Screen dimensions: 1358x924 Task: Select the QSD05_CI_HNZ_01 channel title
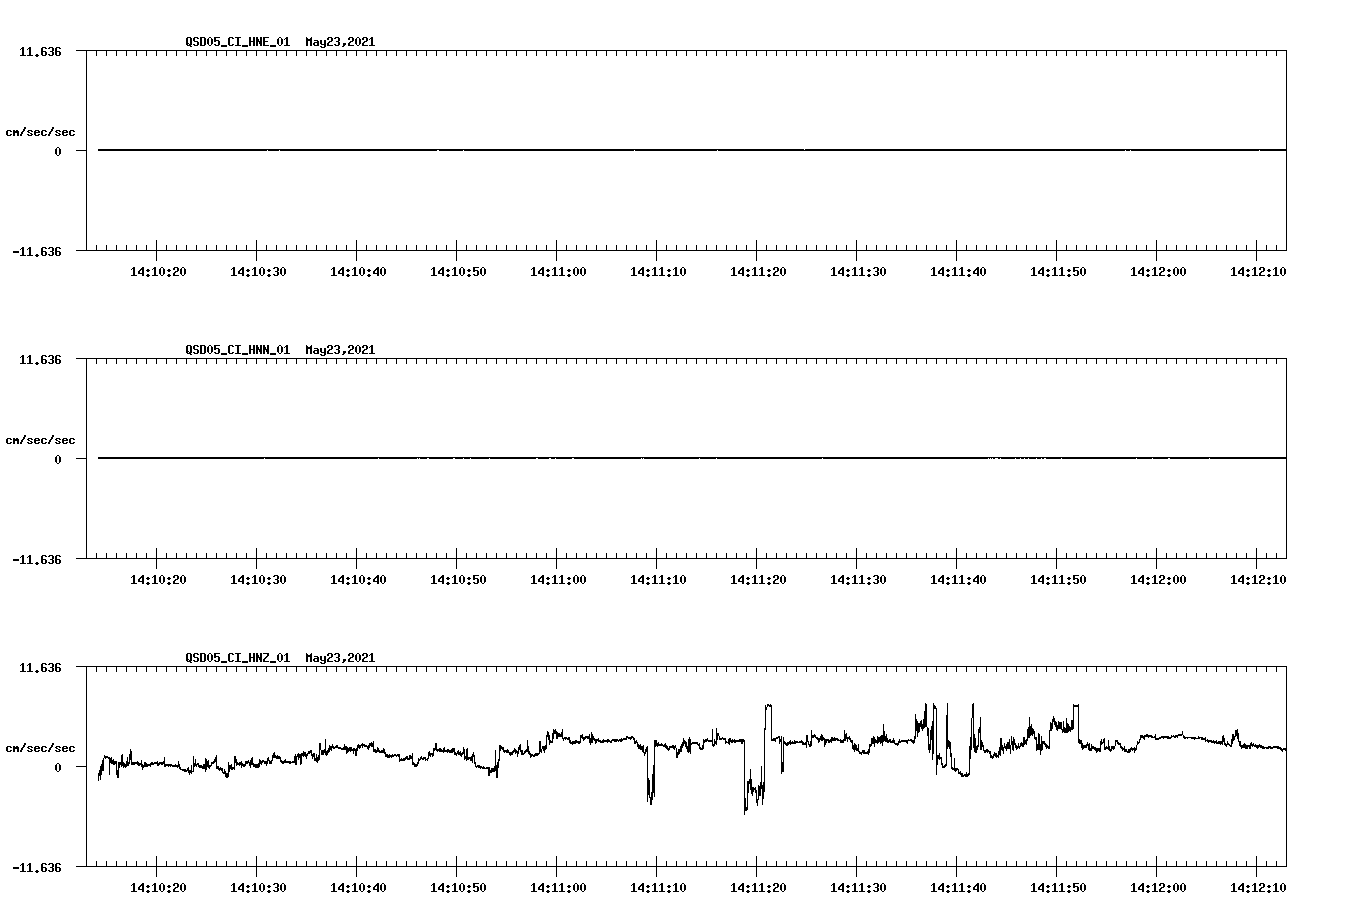tap(238, 658)
